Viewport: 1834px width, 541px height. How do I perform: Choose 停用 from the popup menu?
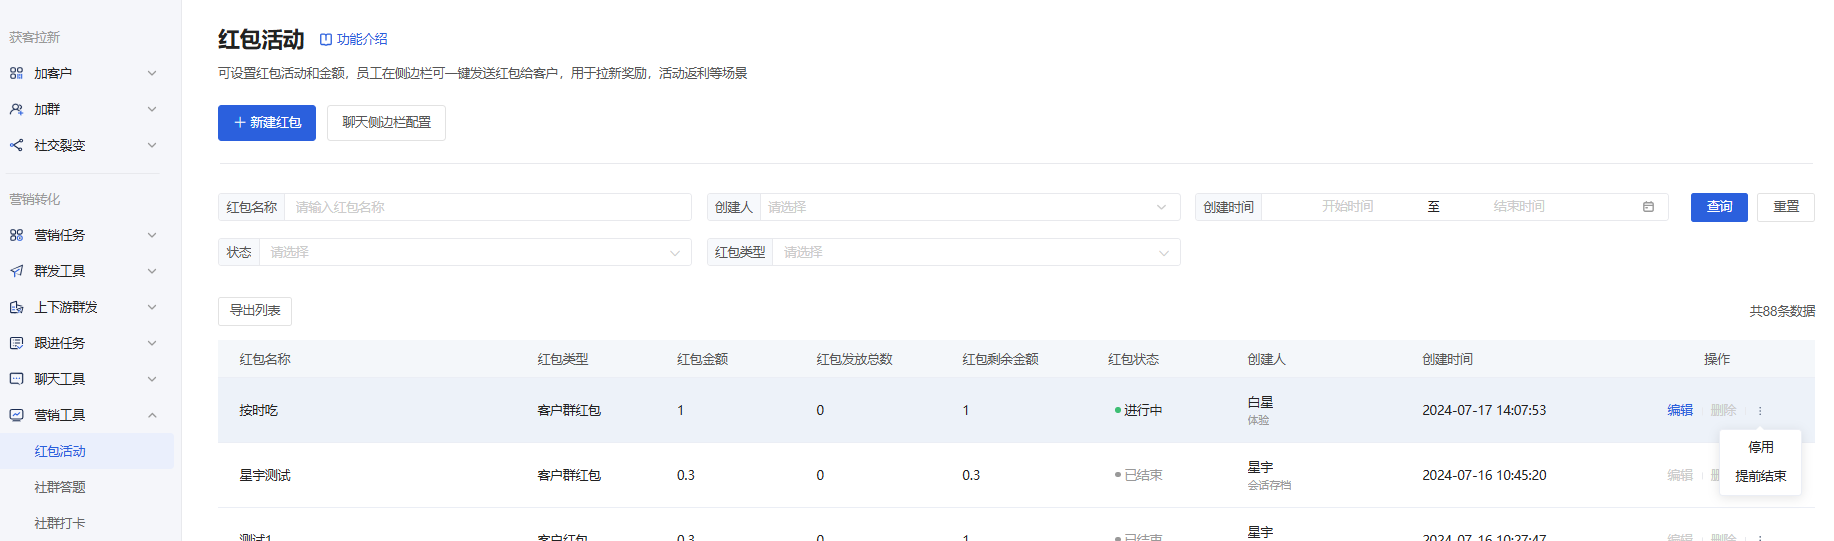coord(1760,447)
